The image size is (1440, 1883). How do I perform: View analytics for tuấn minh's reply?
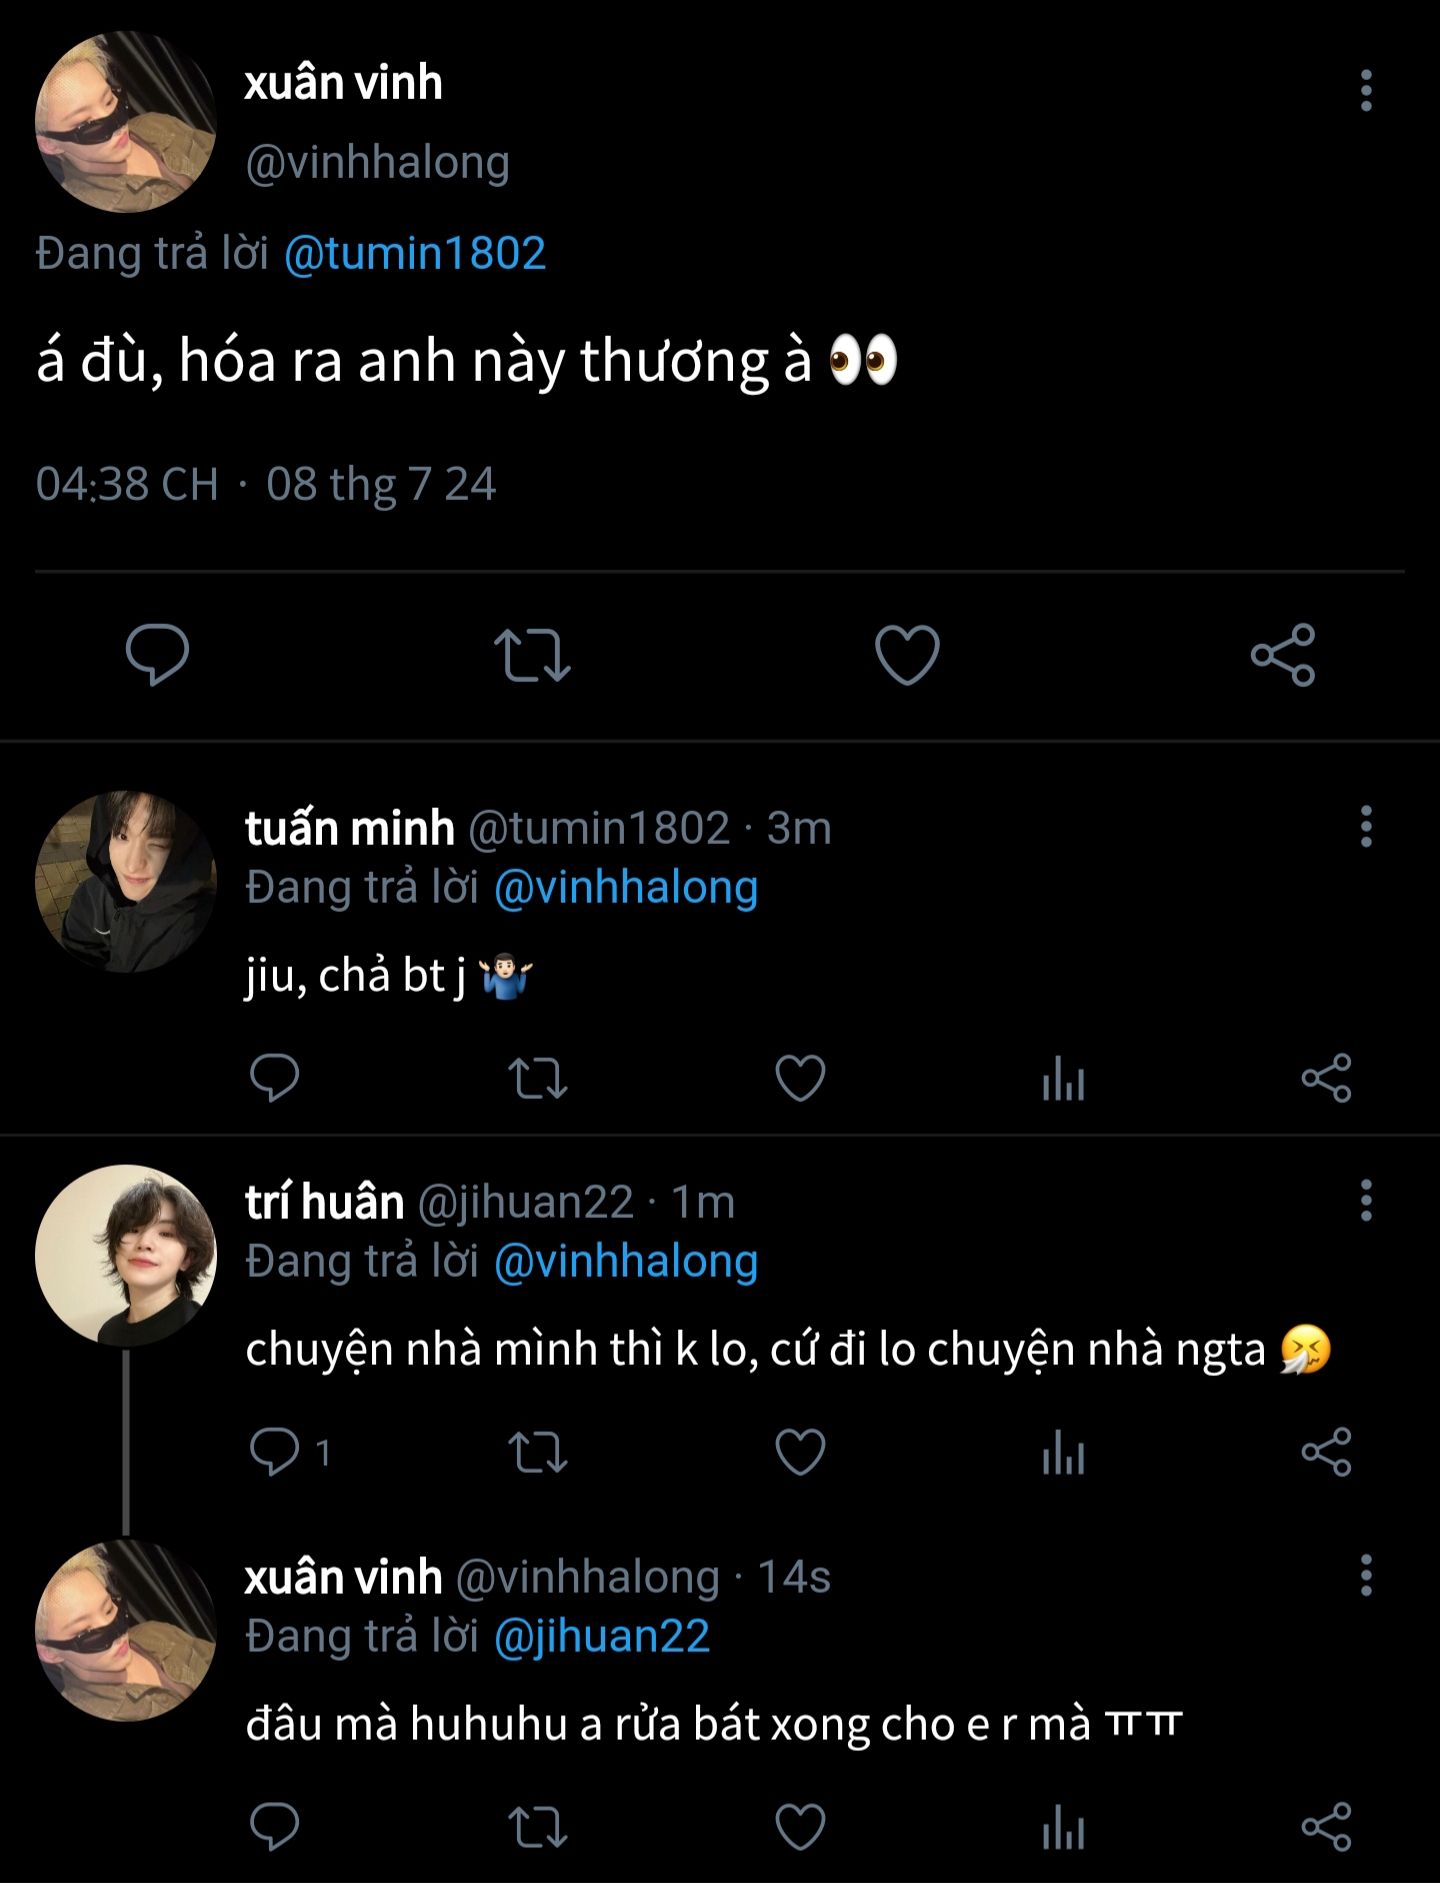pos(1063,1078)
